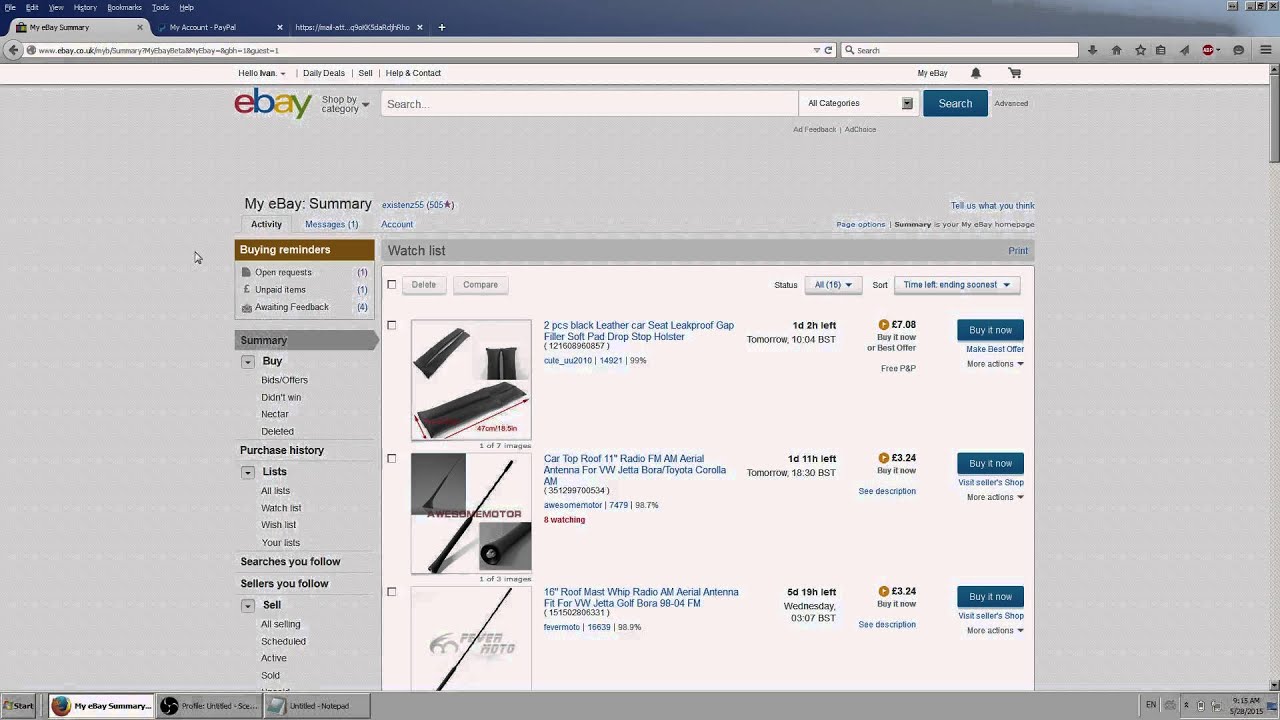Click the Adblock Plus ABP icon

(x=1208, y=50)
